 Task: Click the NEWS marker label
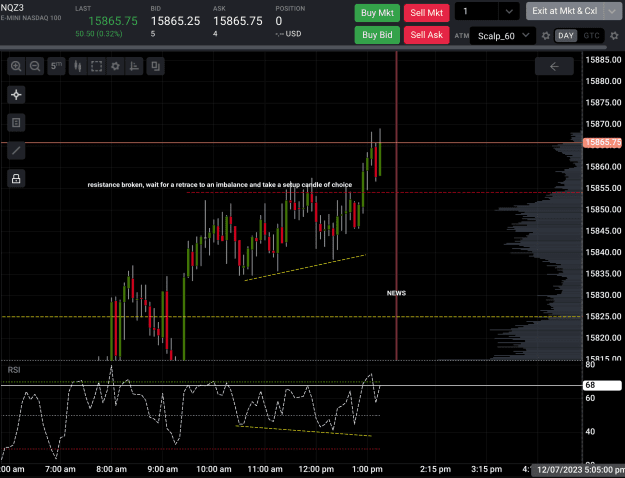point(396,293)
